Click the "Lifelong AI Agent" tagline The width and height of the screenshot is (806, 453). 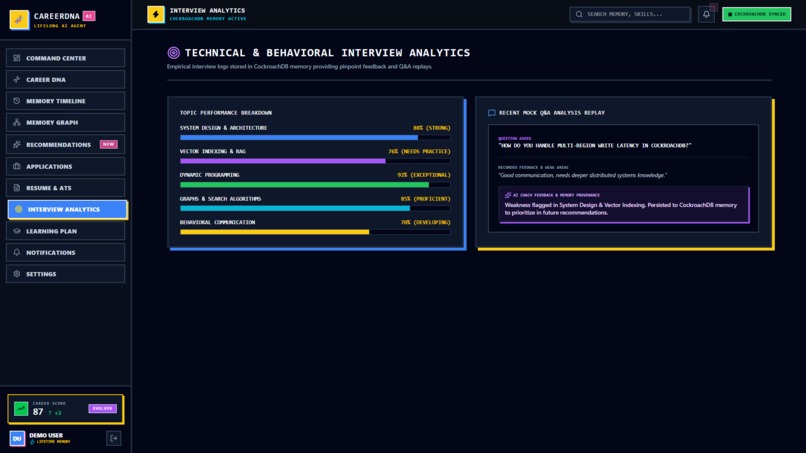click(60, 26)
